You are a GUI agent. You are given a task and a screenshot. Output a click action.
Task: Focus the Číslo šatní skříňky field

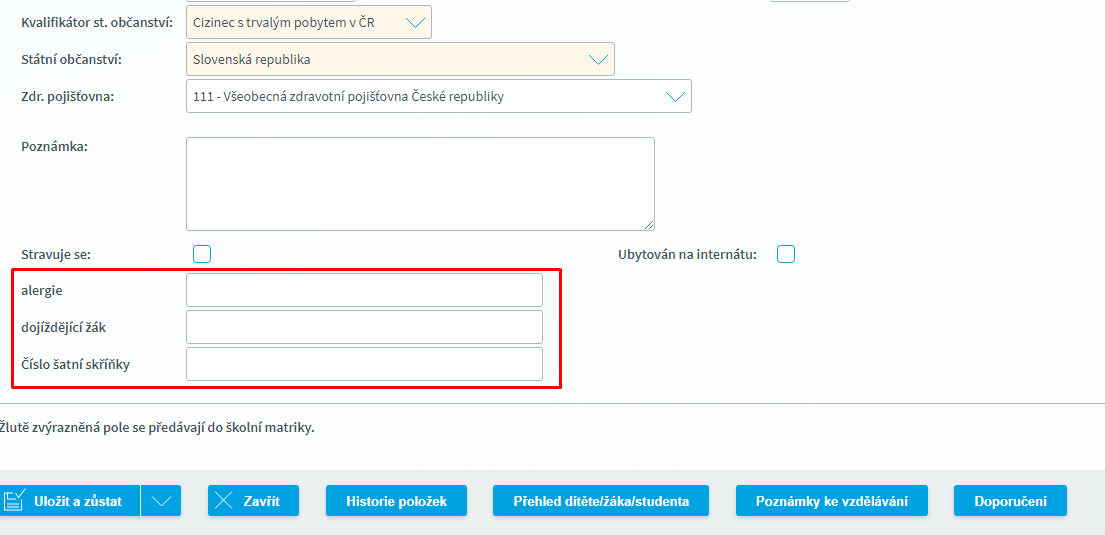364,364
